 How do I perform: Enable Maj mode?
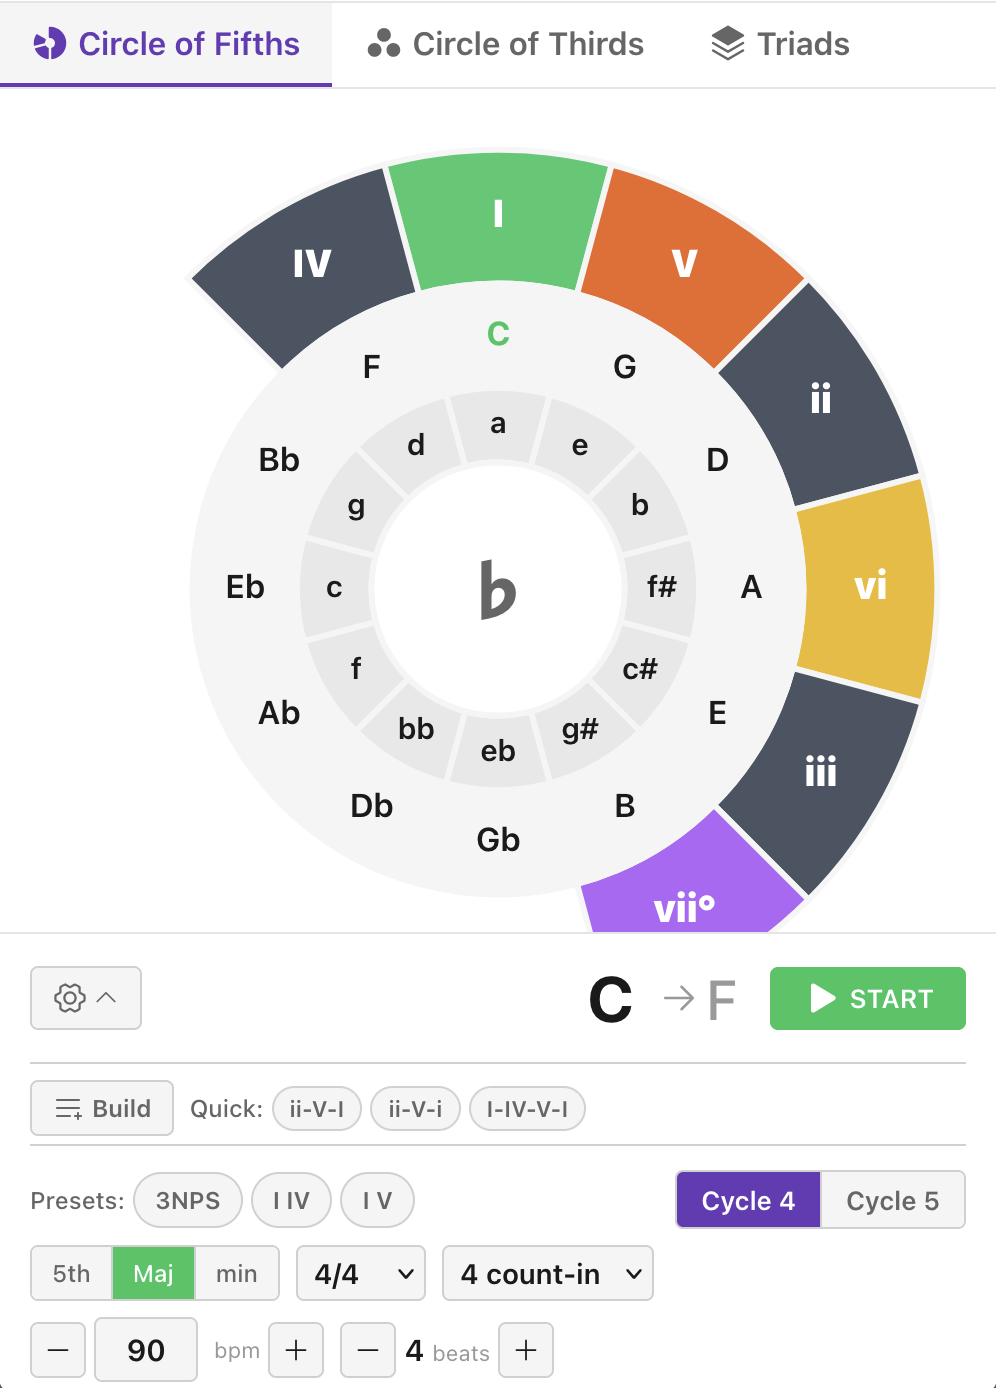[153, 1273]
